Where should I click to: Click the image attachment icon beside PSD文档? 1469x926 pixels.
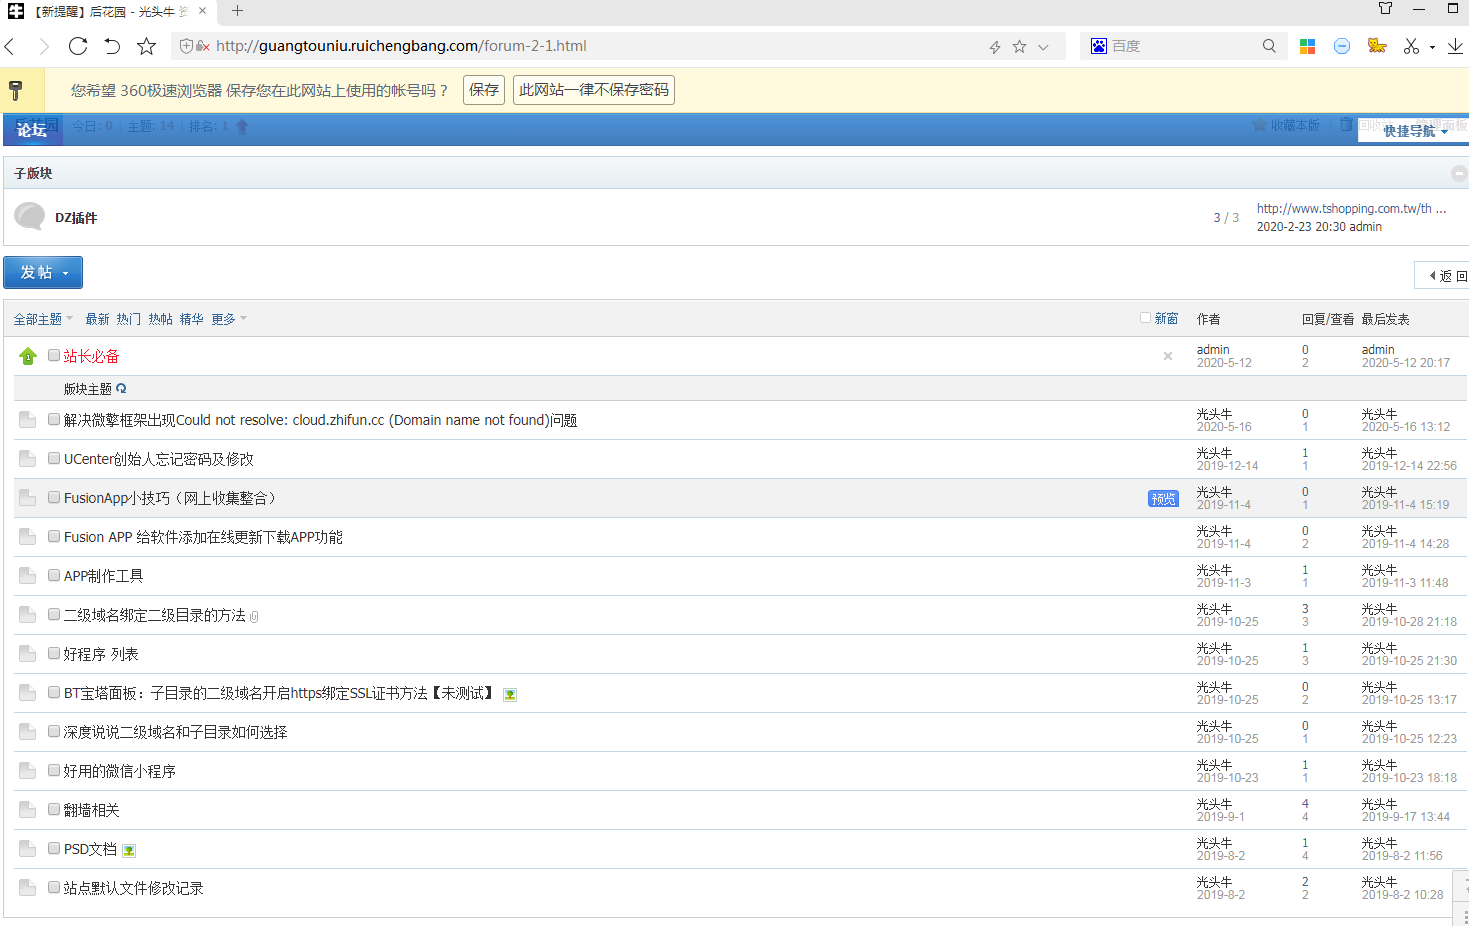point(129,851)
